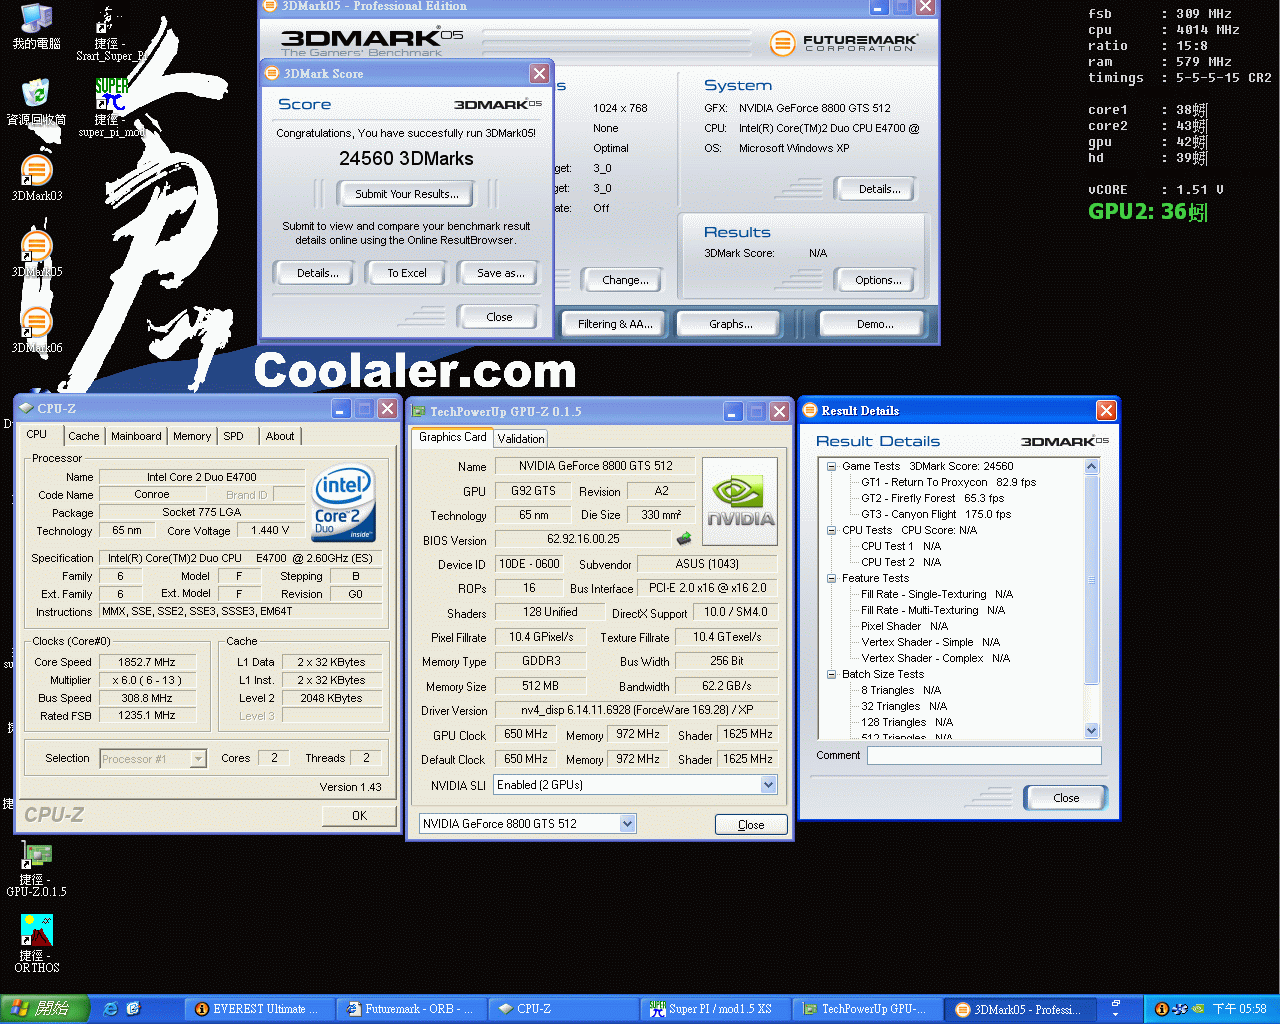This screenshot has height=1024, width=1280.
Task: Click Close button in GPU-Z window
Action: tap(751, 825)
